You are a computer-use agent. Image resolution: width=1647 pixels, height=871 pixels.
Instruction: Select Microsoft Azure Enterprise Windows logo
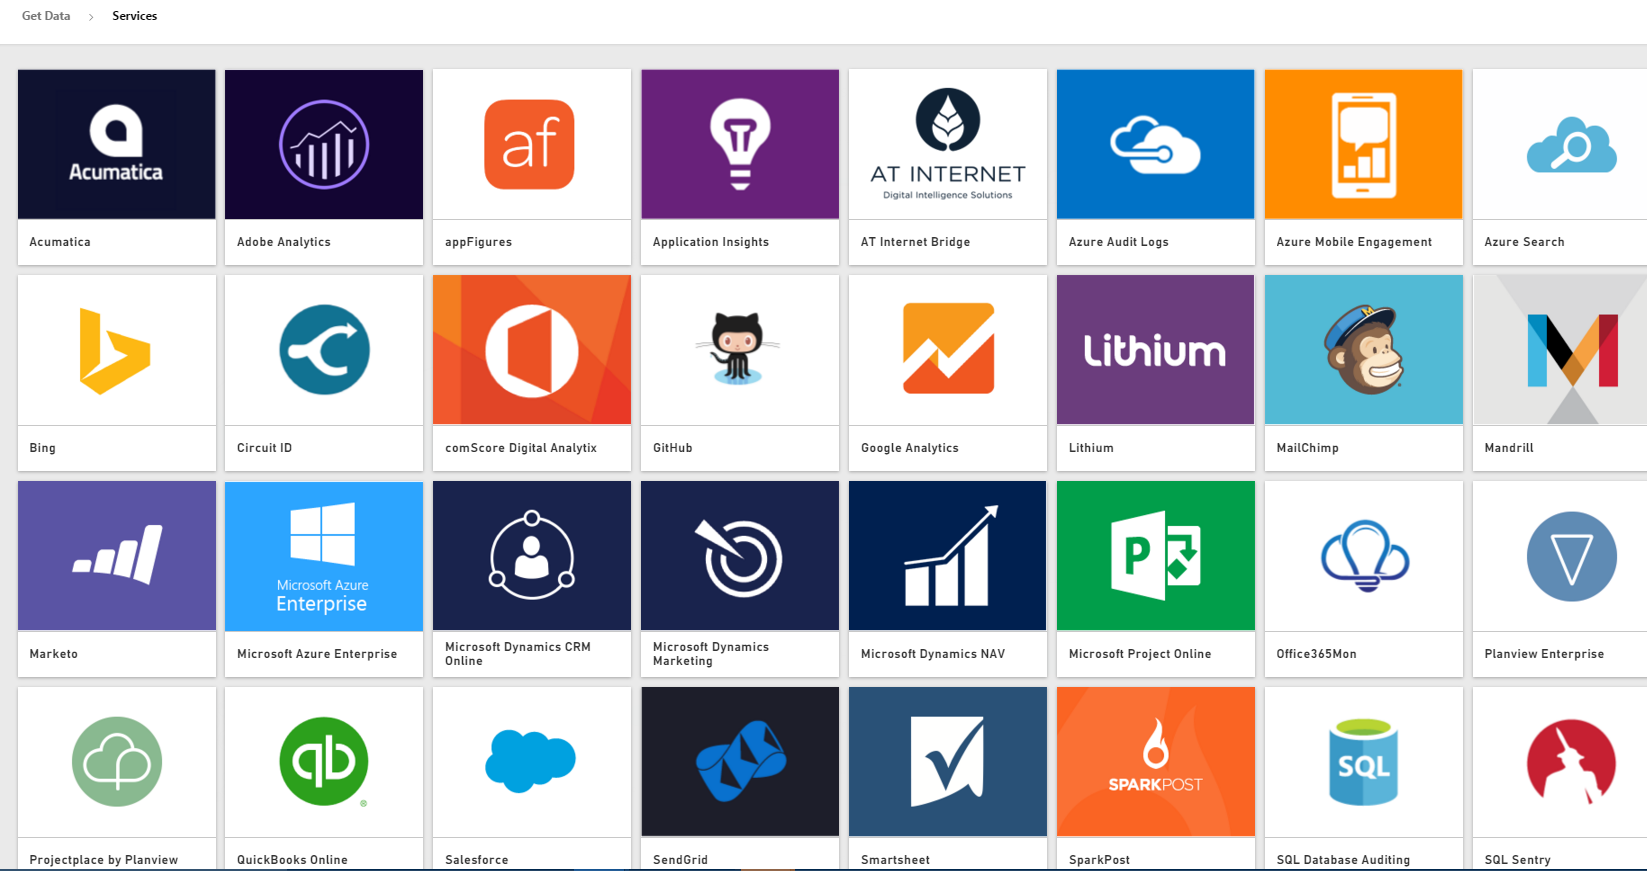322,534
